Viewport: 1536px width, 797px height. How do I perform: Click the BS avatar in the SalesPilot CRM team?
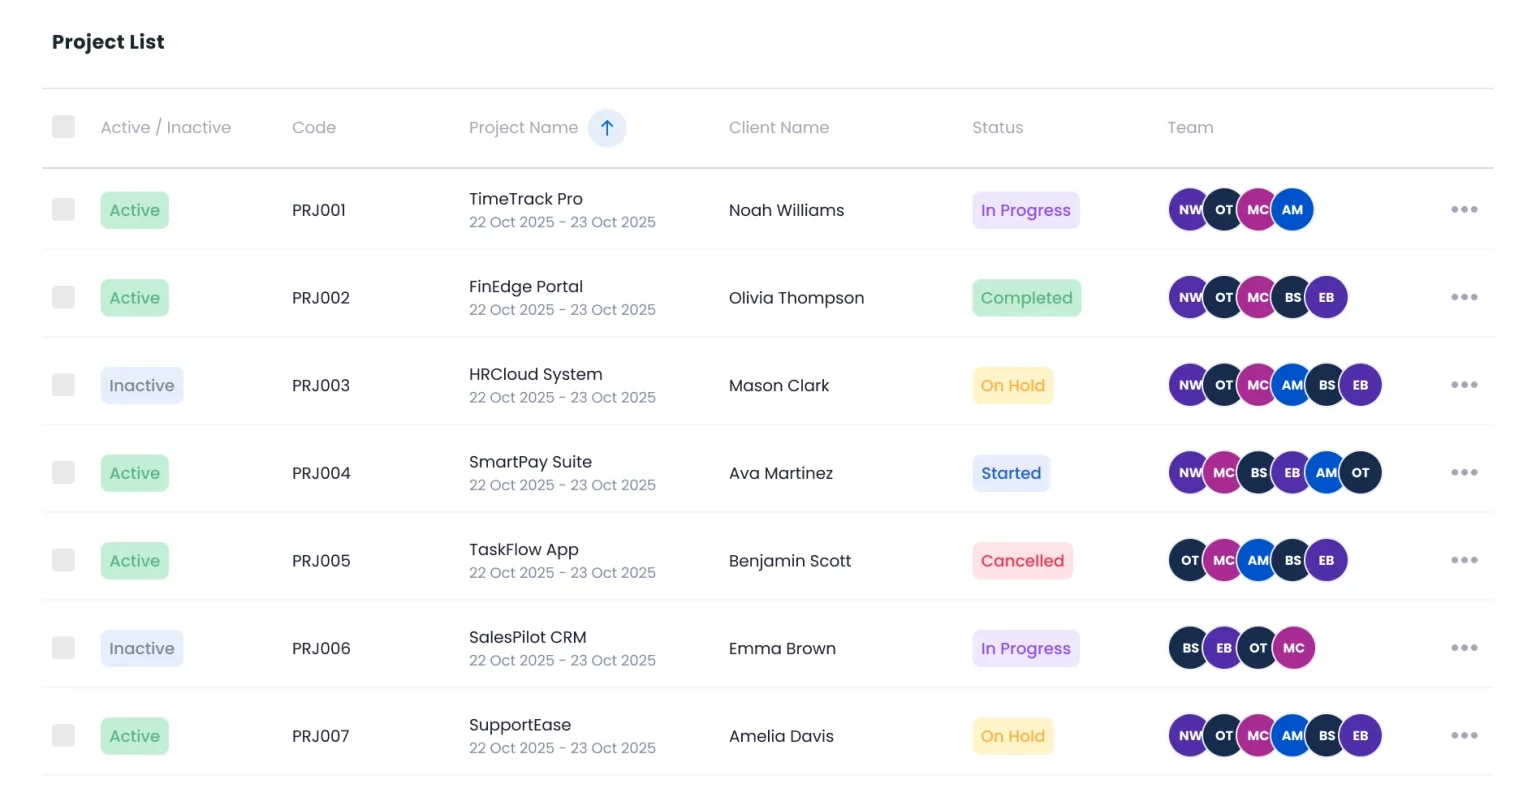click(1187, 648)
